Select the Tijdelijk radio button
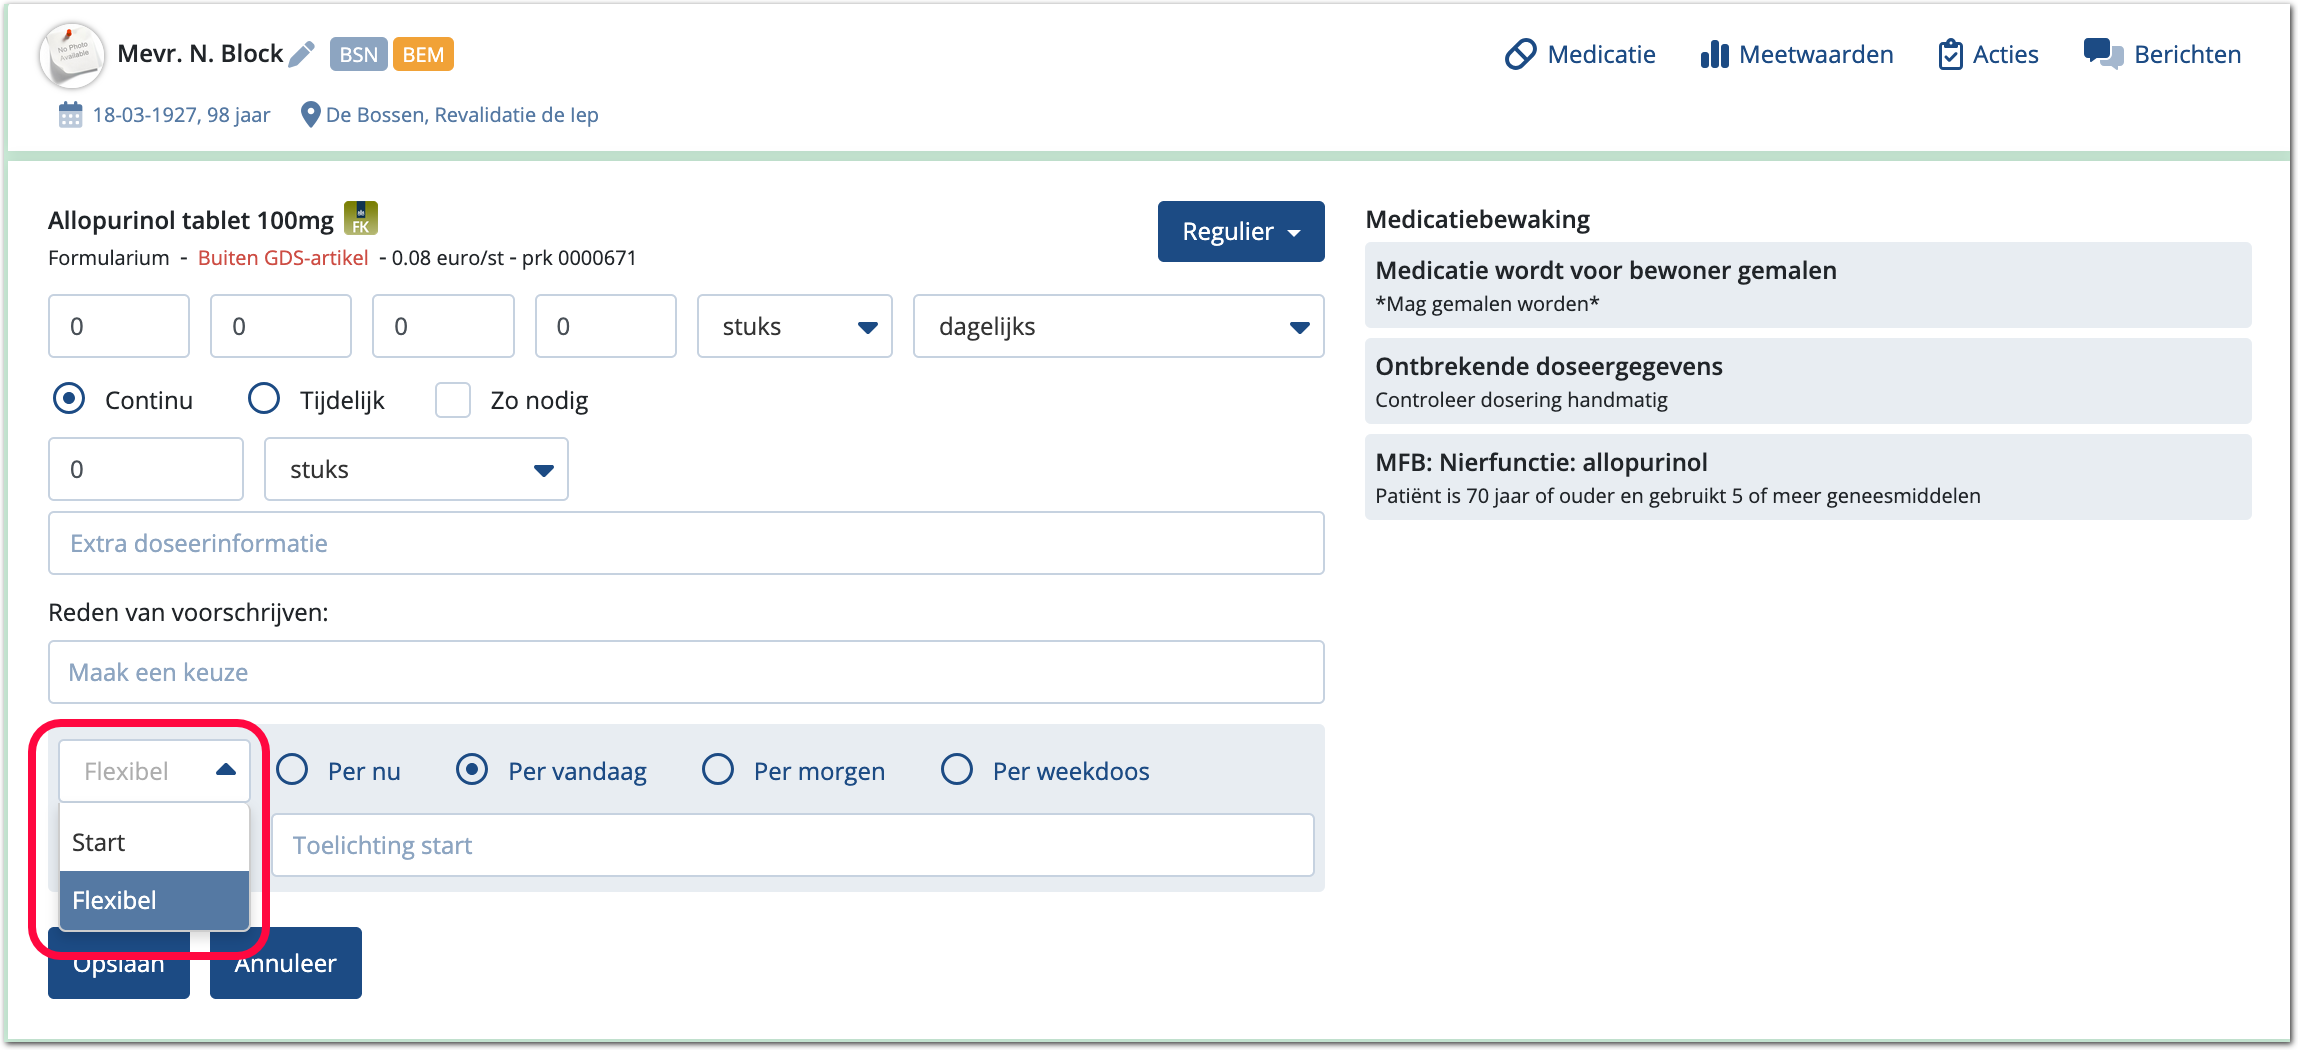The width and height of the screenshot is (2298, 1050). 264,399
